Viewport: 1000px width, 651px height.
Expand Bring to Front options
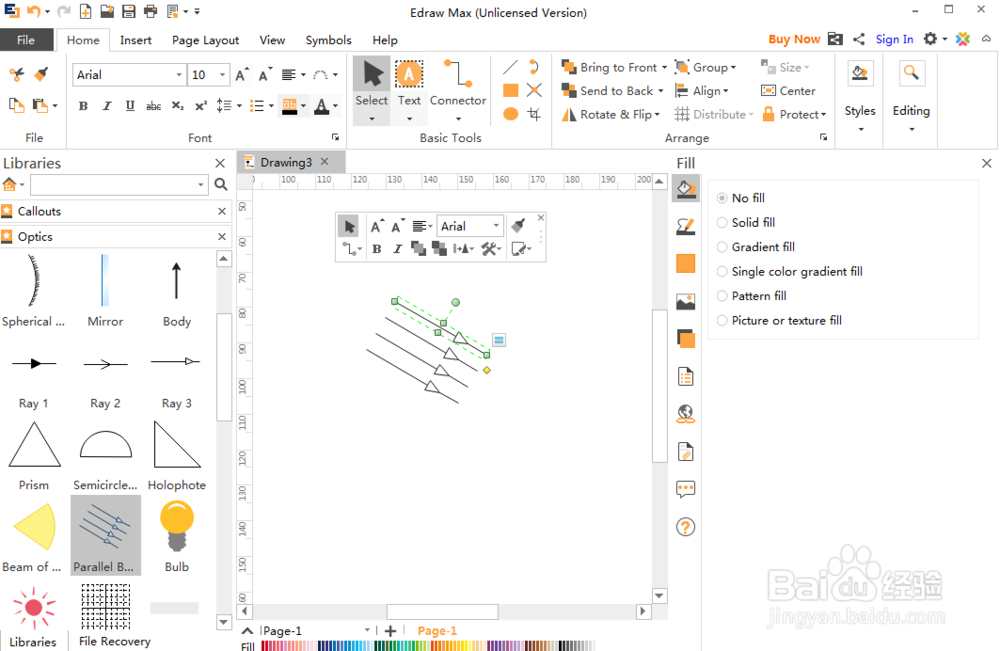coord(665,67)
